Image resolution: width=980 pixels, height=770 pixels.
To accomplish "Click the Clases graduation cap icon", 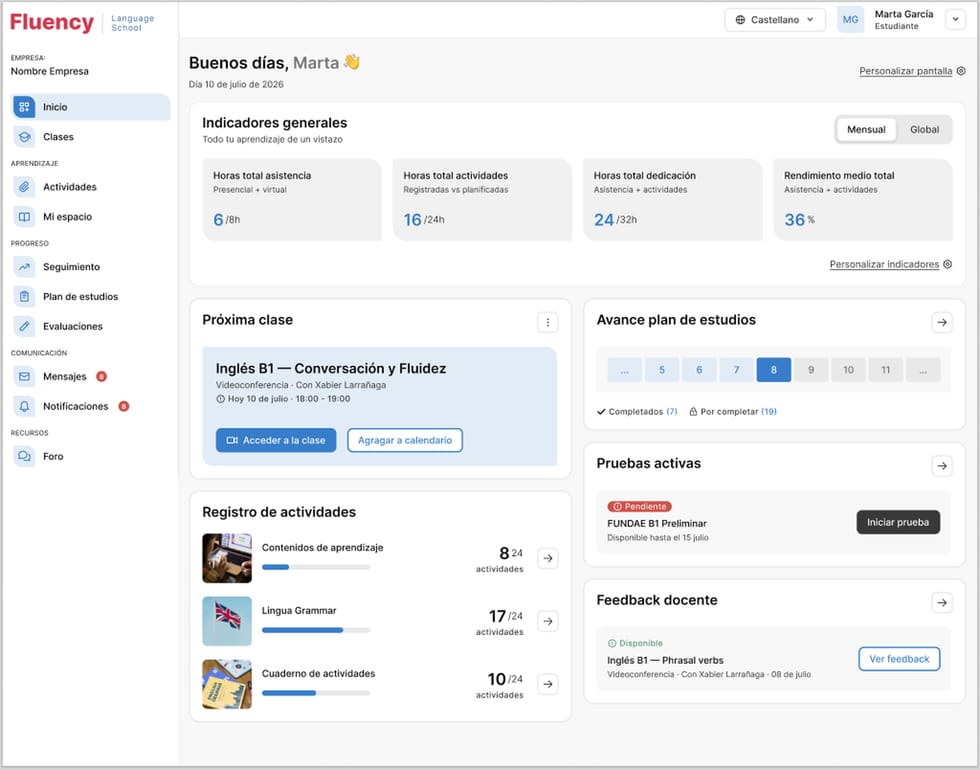I will pos(24,137).
